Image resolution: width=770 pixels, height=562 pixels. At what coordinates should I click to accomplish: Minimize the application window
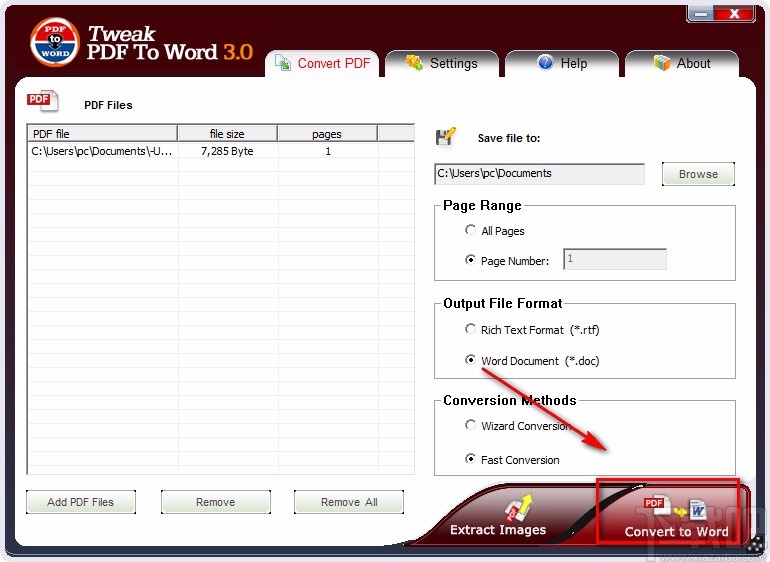coord(701,14)
